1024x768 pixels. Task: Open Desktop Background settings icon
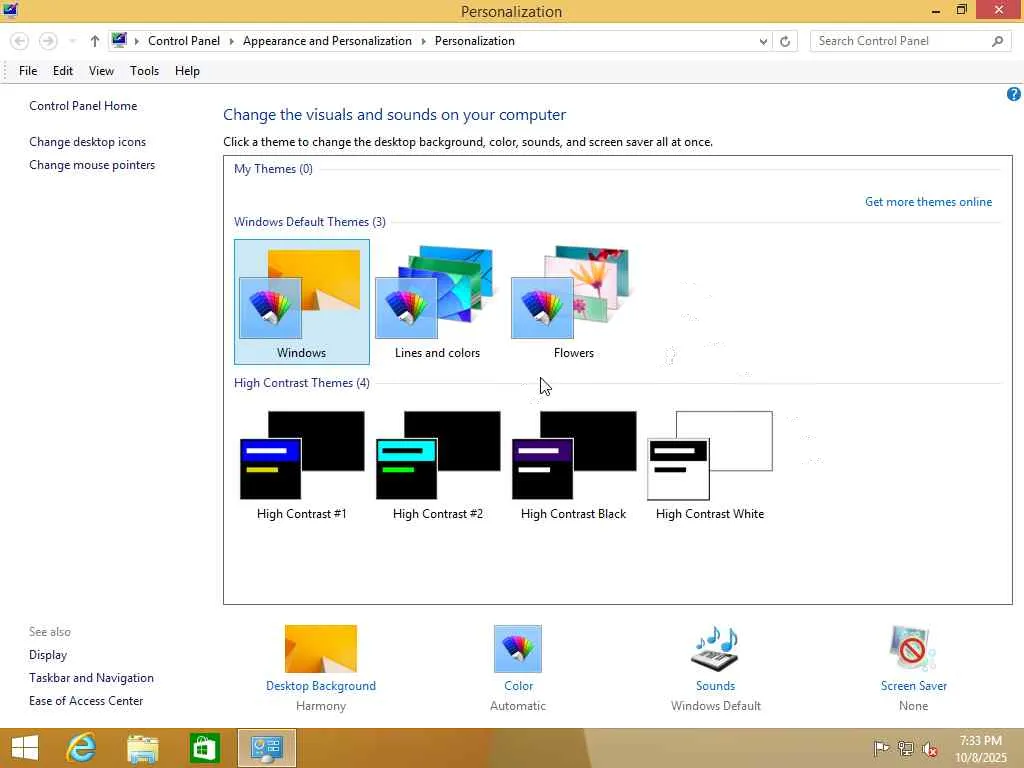click(321, 648)
